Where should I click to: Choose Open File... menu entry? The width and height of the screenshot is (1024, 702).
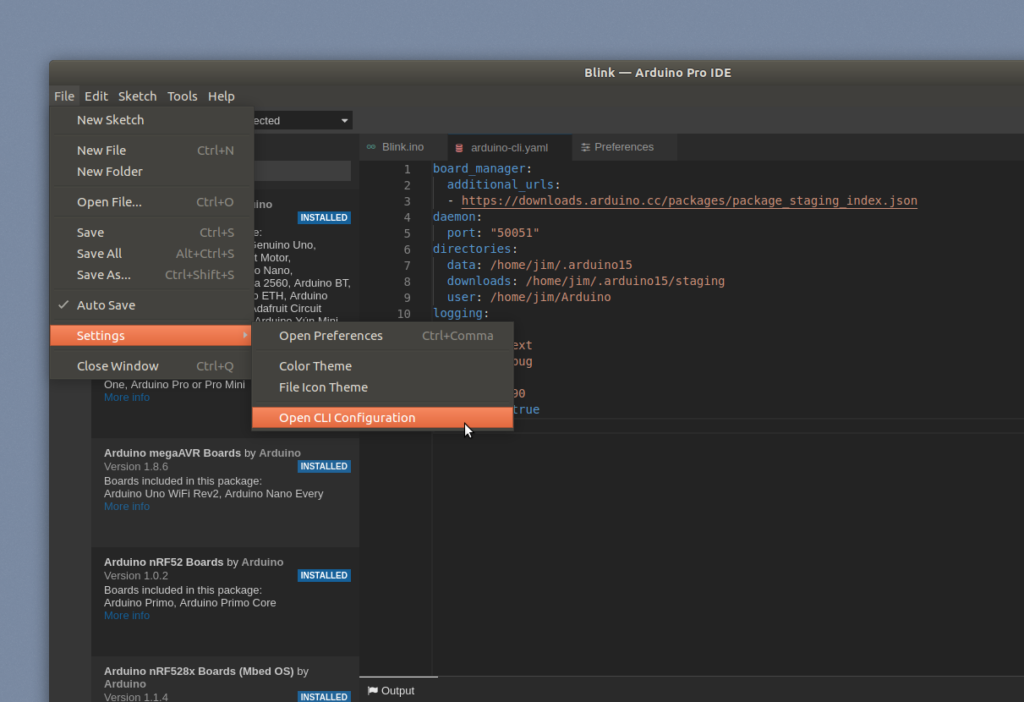(152, 202)
